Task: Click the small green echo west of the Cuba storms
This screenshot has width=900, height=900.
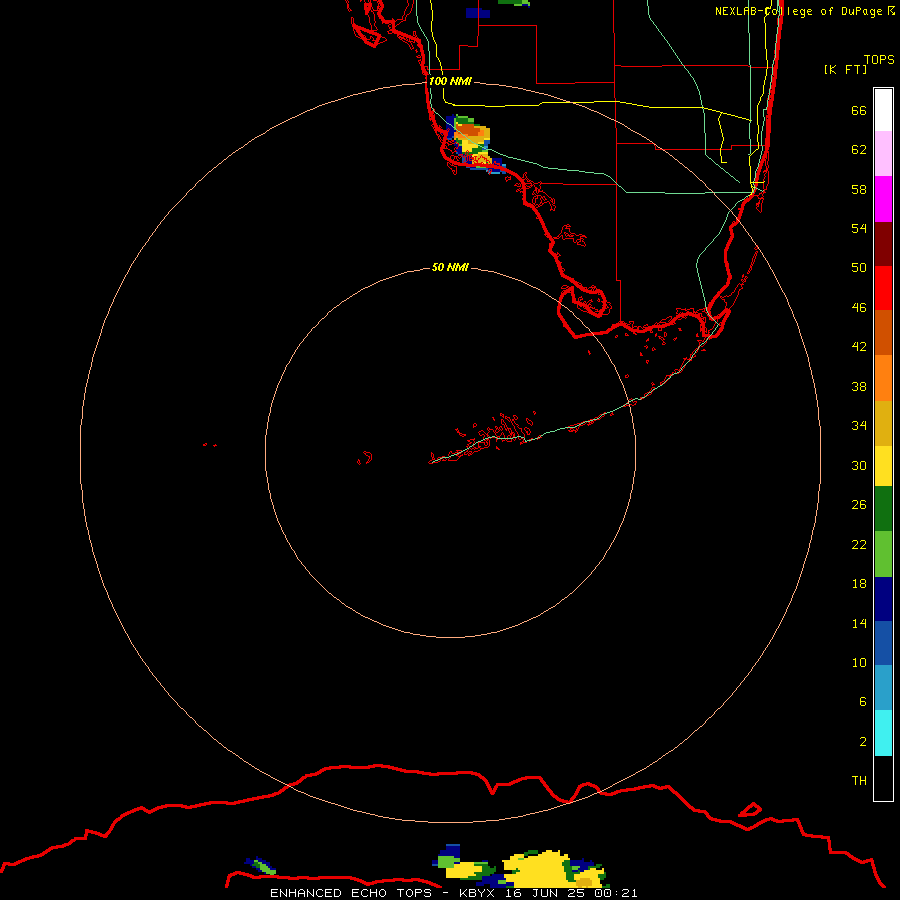Action: coord(263,866)
